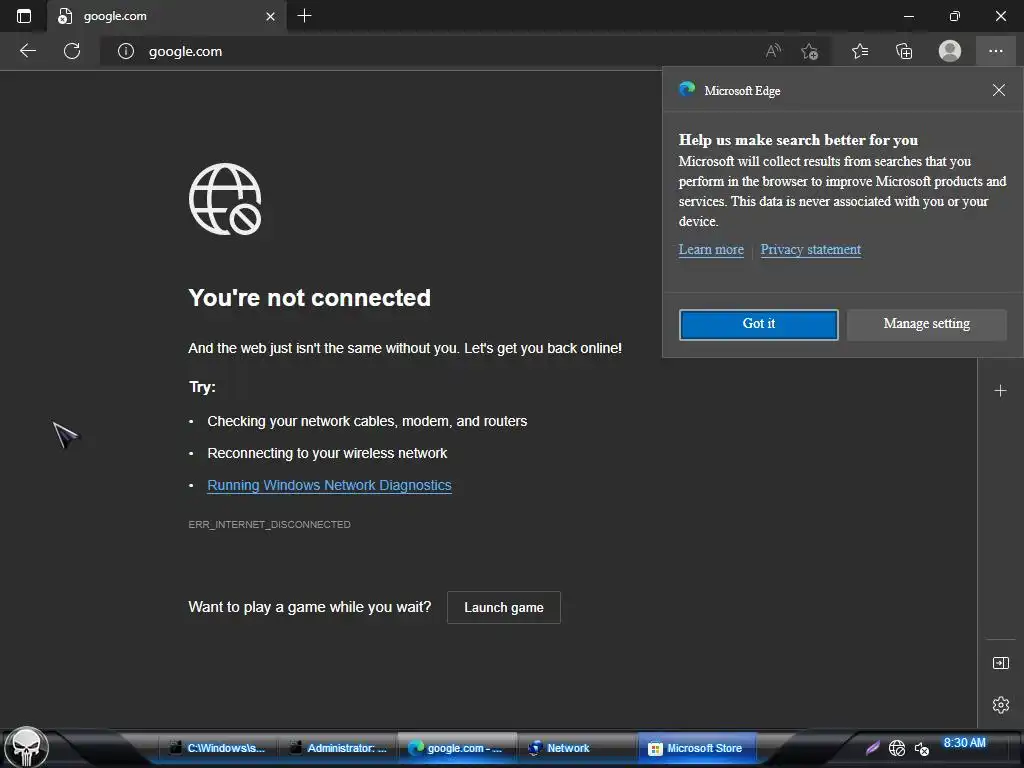Viewport: 1024px width, 768px height.
Task: Open Microsoft Store from taskbar
Action: point(697,748)
